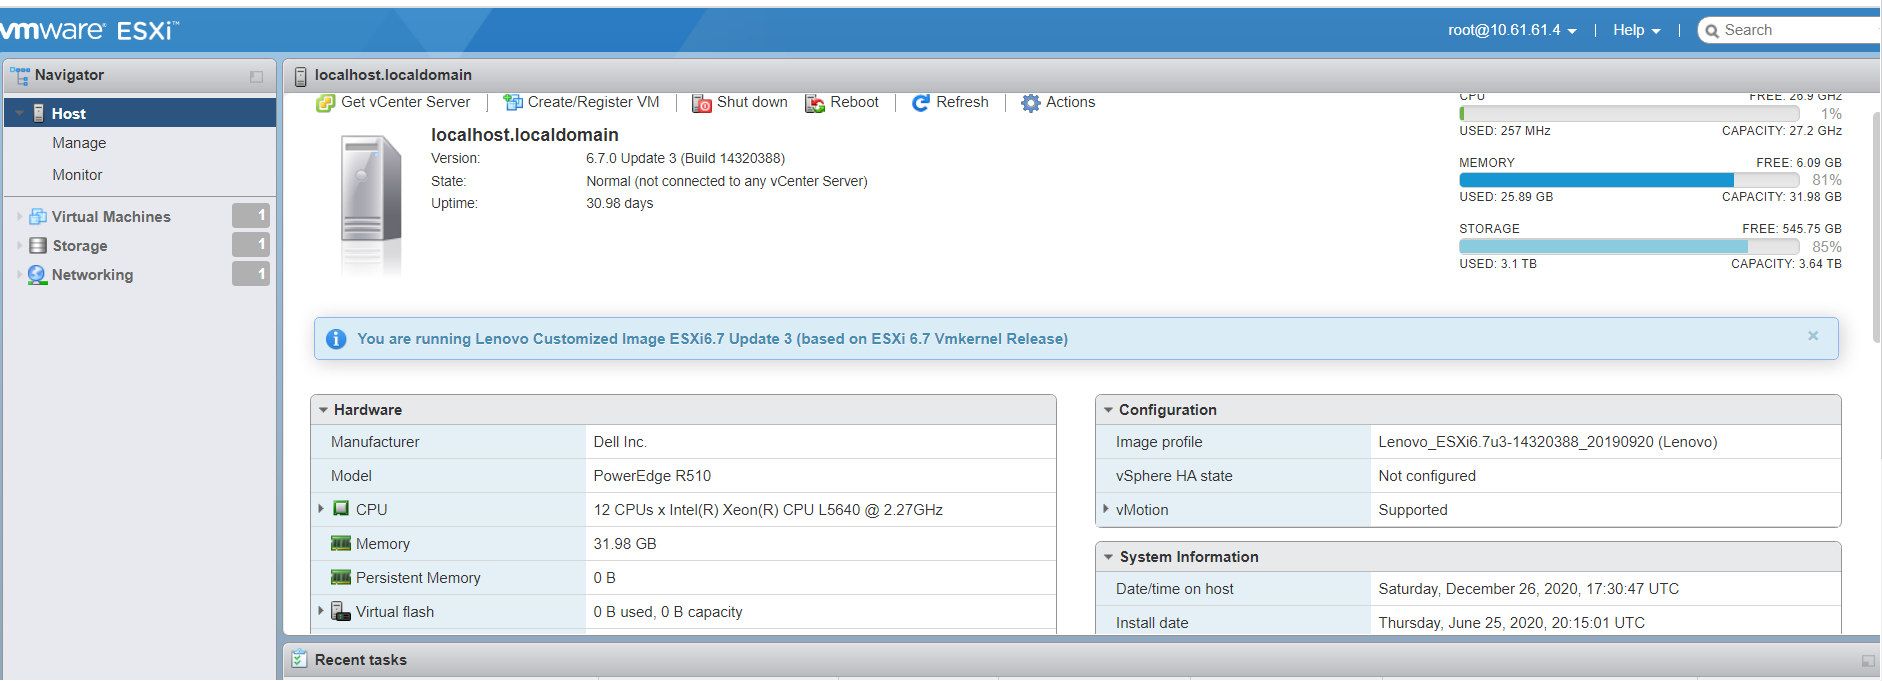Expand the Virtual flash row
Image resolution: width=1882 pixels, height=681 pixels.
(x=321, y=610)
